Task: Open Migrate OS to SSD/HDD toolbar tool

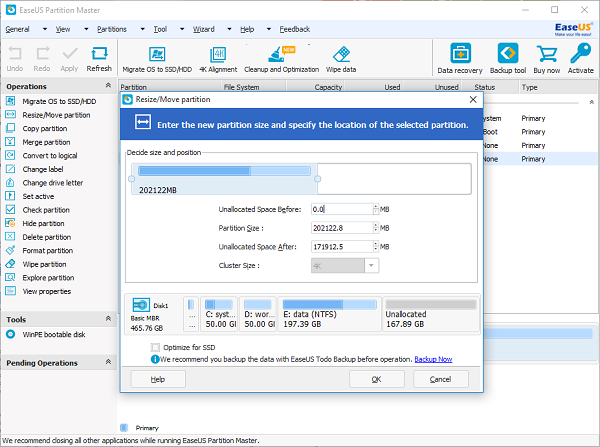Action: click(157, 59)
